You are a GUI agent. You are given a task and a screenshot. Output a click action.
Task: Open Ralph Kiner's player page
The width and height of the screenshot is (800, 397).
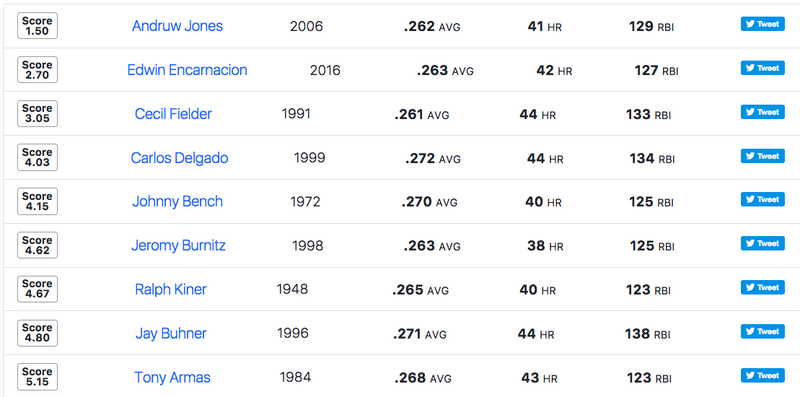coord(170,289)
